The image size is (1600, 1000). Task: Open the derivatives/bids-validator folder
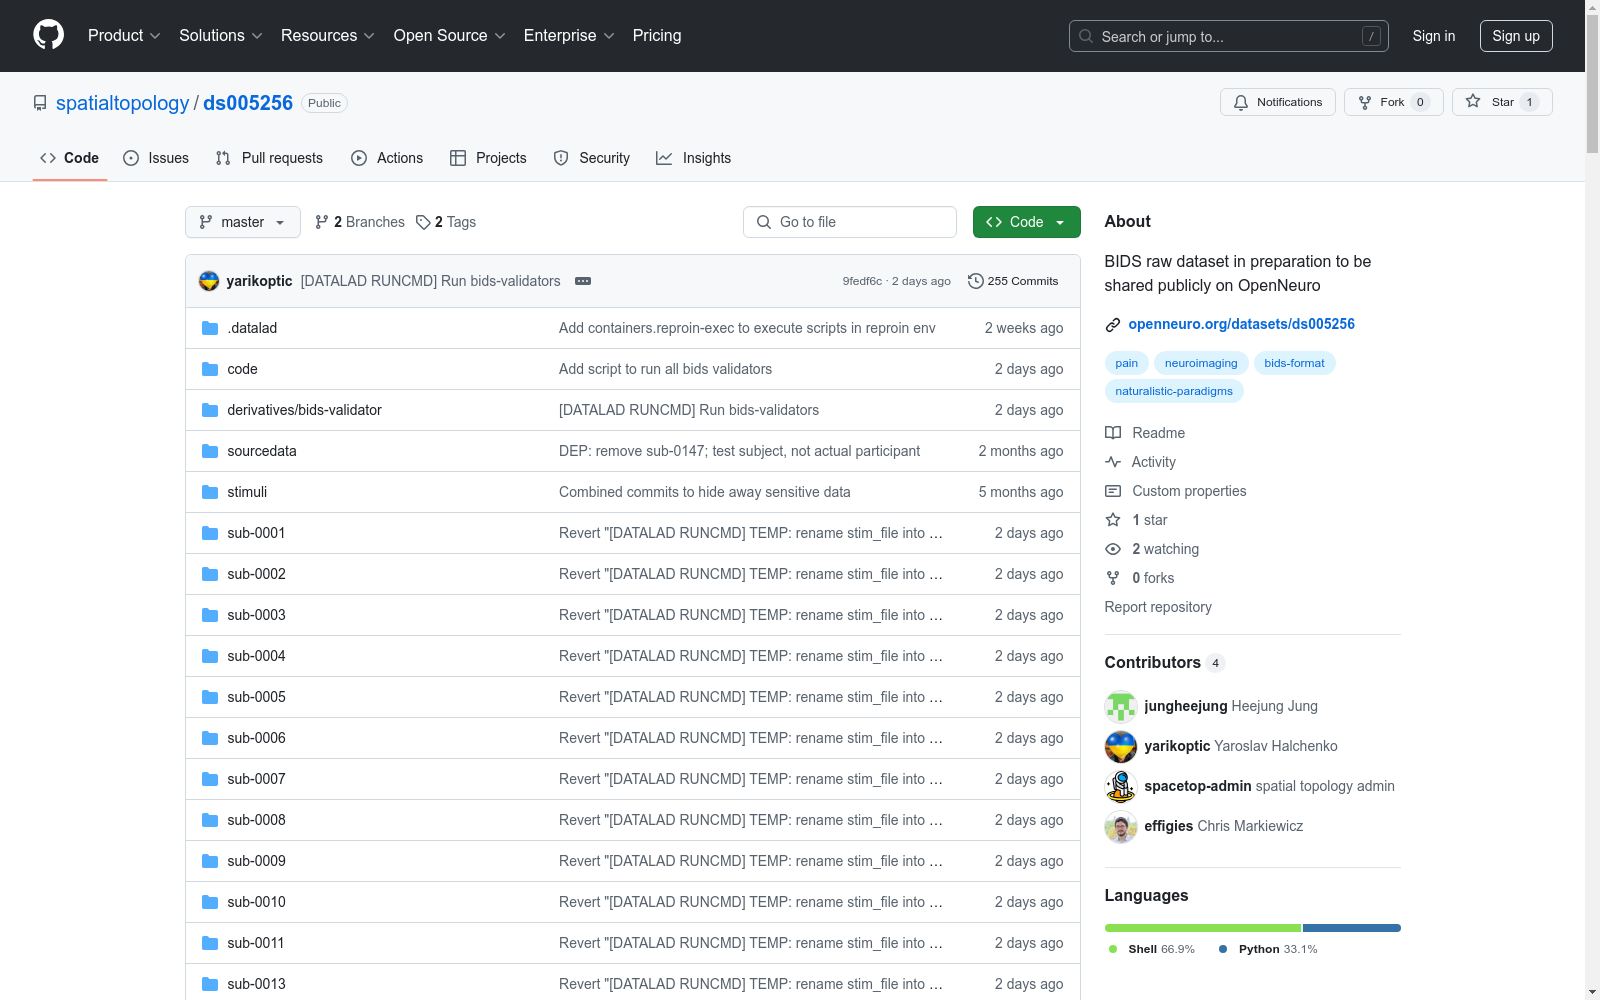click(x=304, y=410)
